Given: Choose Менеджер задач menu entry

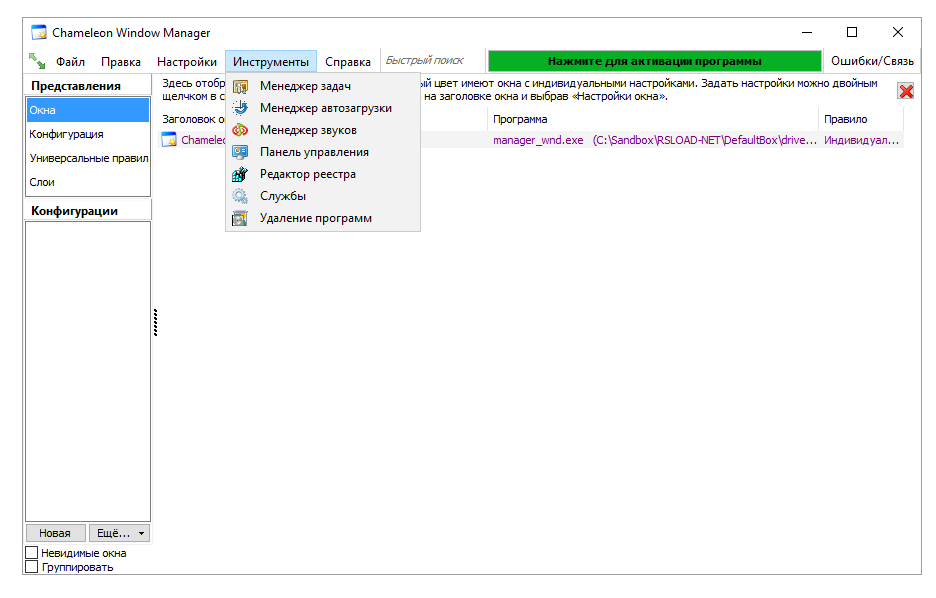Looking at the screenshot, I should pyautogui.click(x=323, y=87).
